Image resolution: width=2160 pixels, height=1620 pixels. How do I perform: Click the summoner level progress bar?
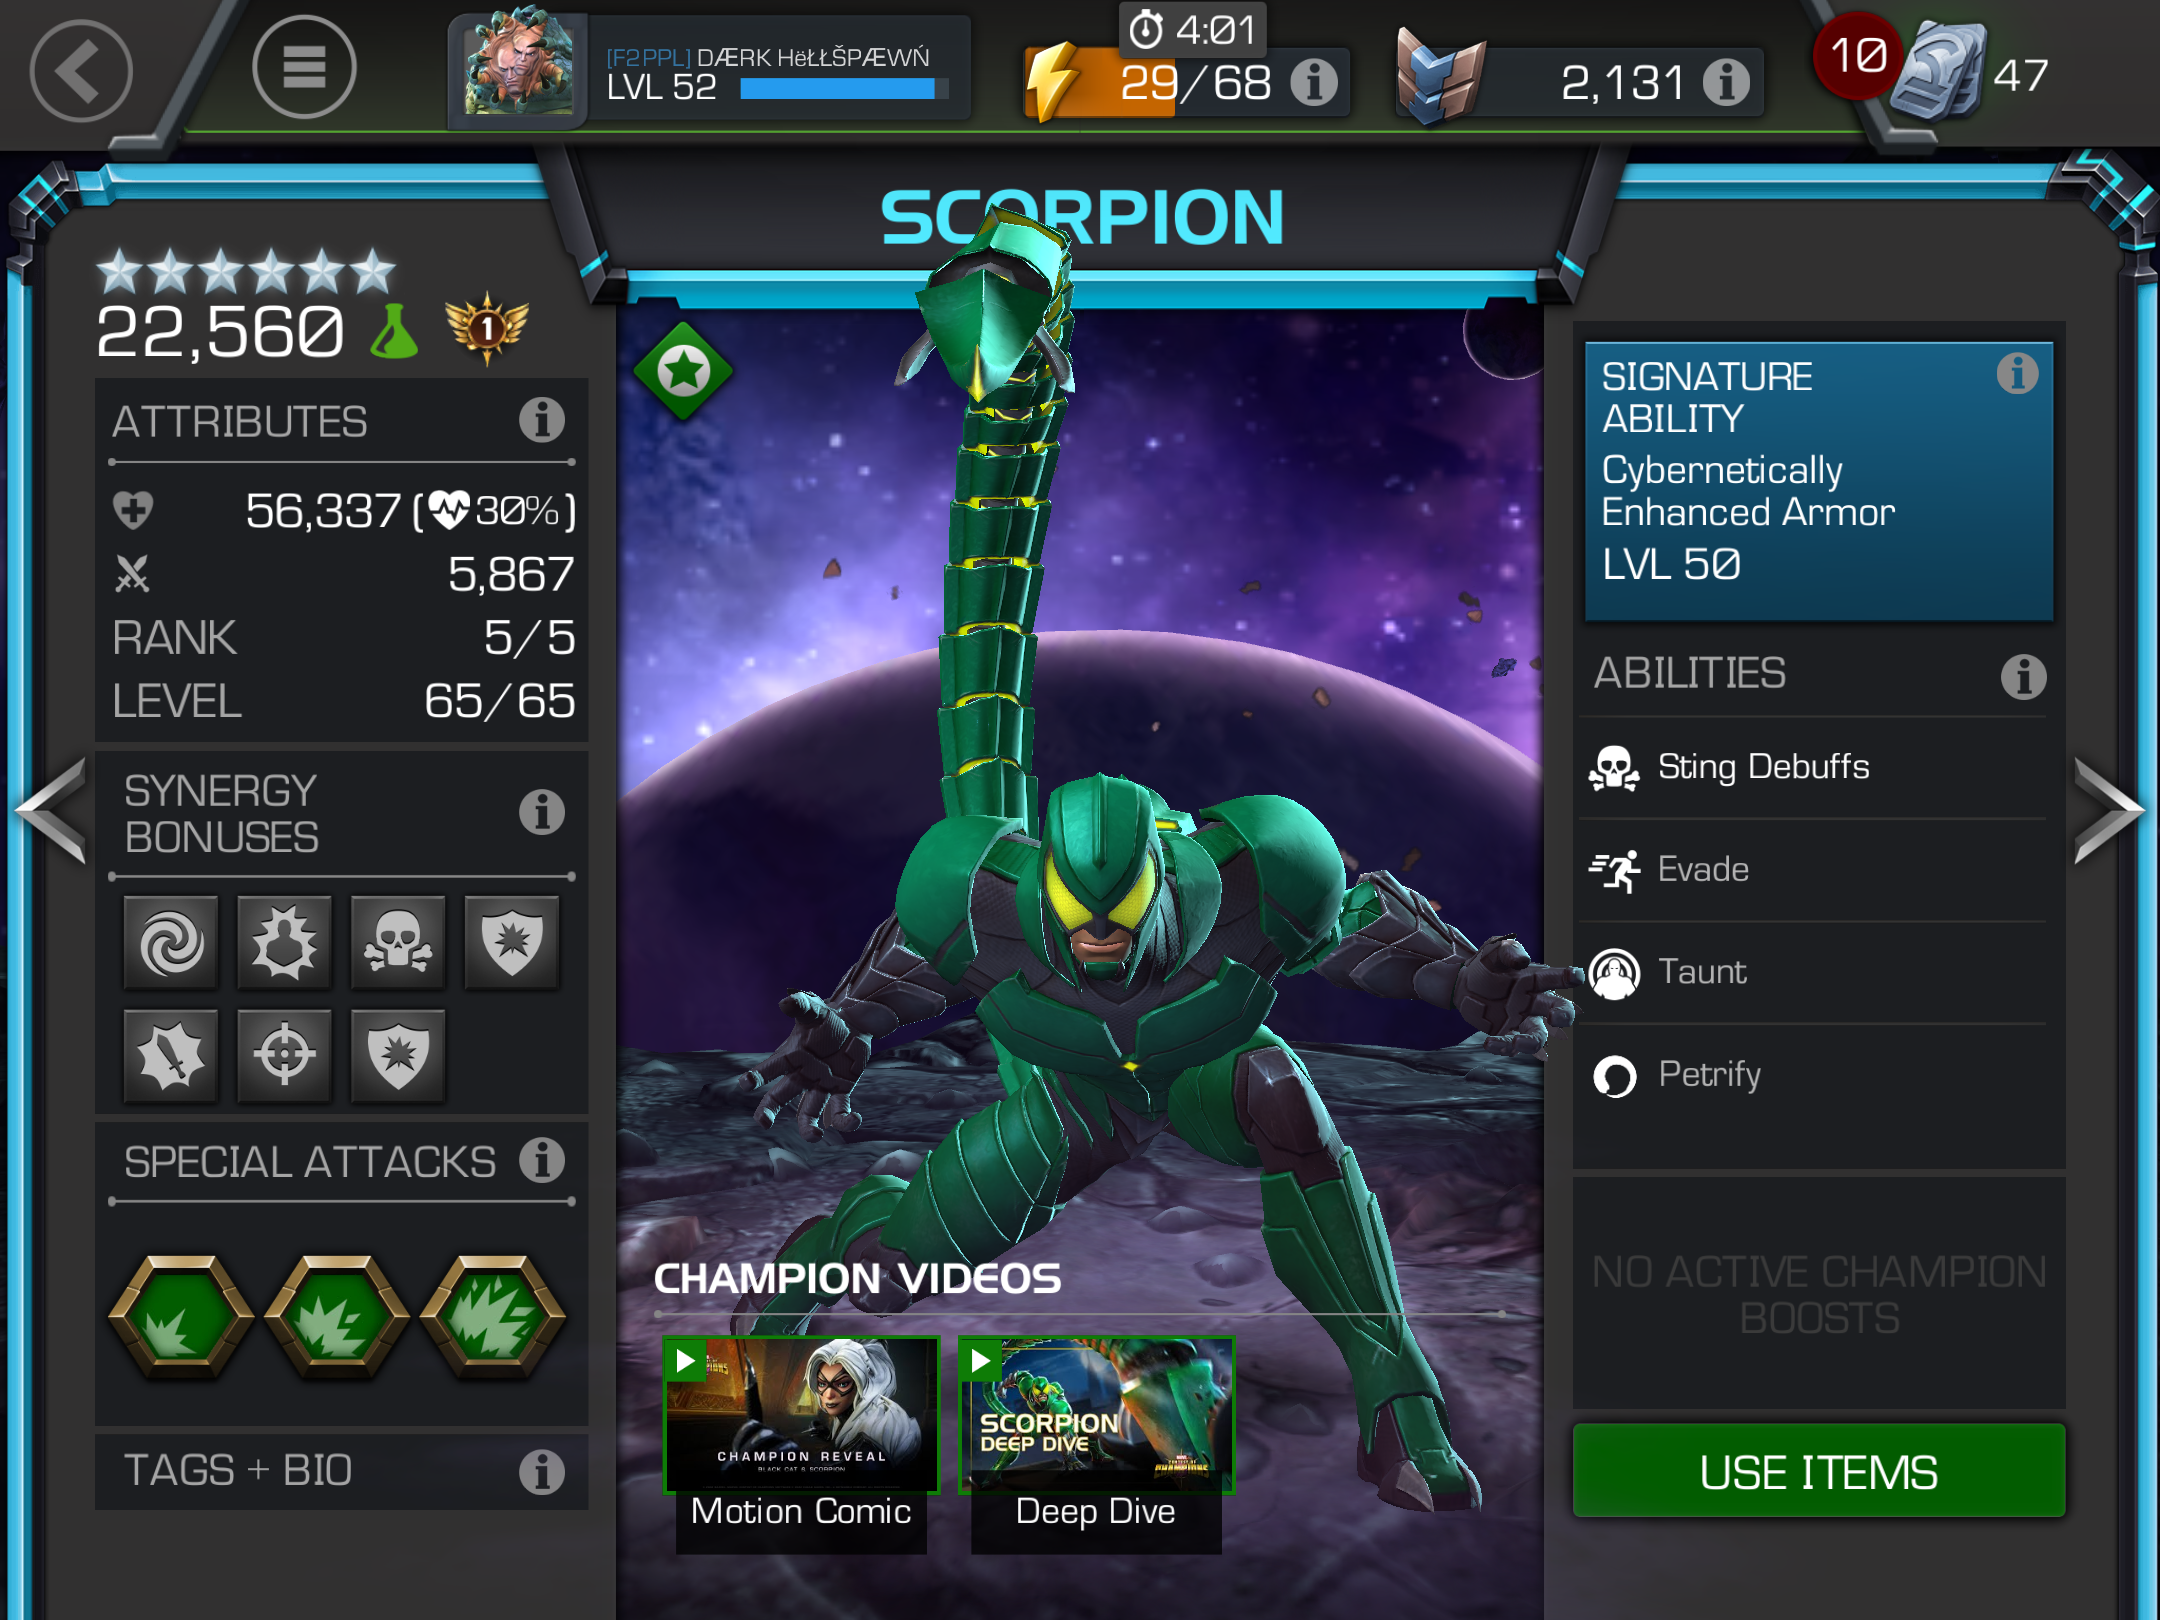point(843,90)
